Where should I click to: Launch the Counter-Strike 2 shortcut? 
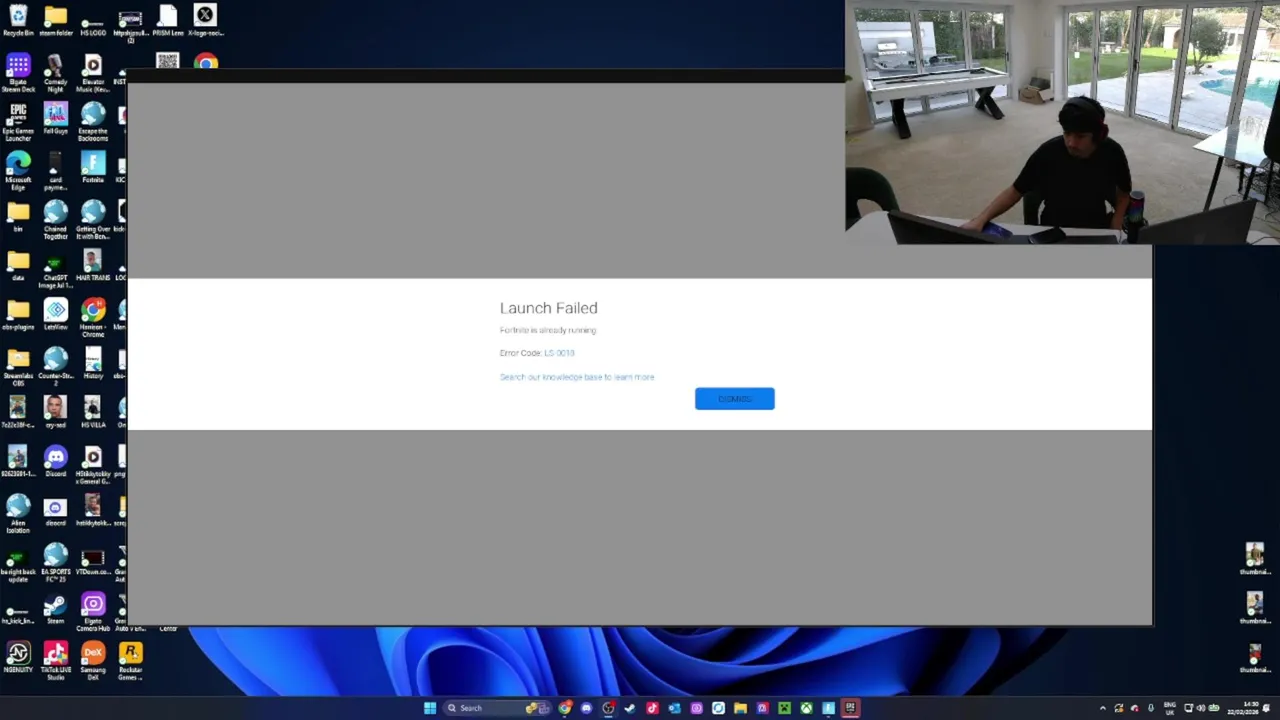(56, 367)
